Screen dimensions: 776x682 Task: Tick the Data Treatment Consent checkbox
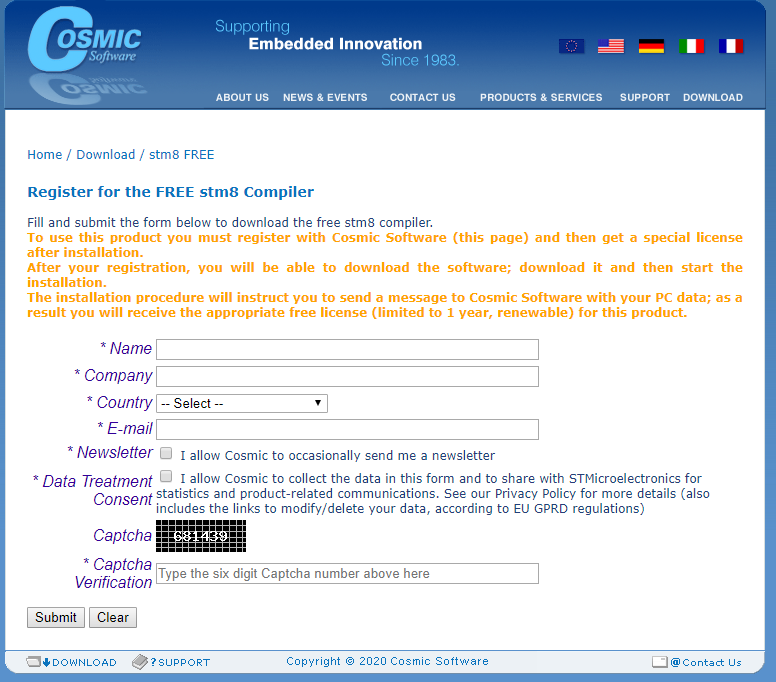tap(166, 476)
